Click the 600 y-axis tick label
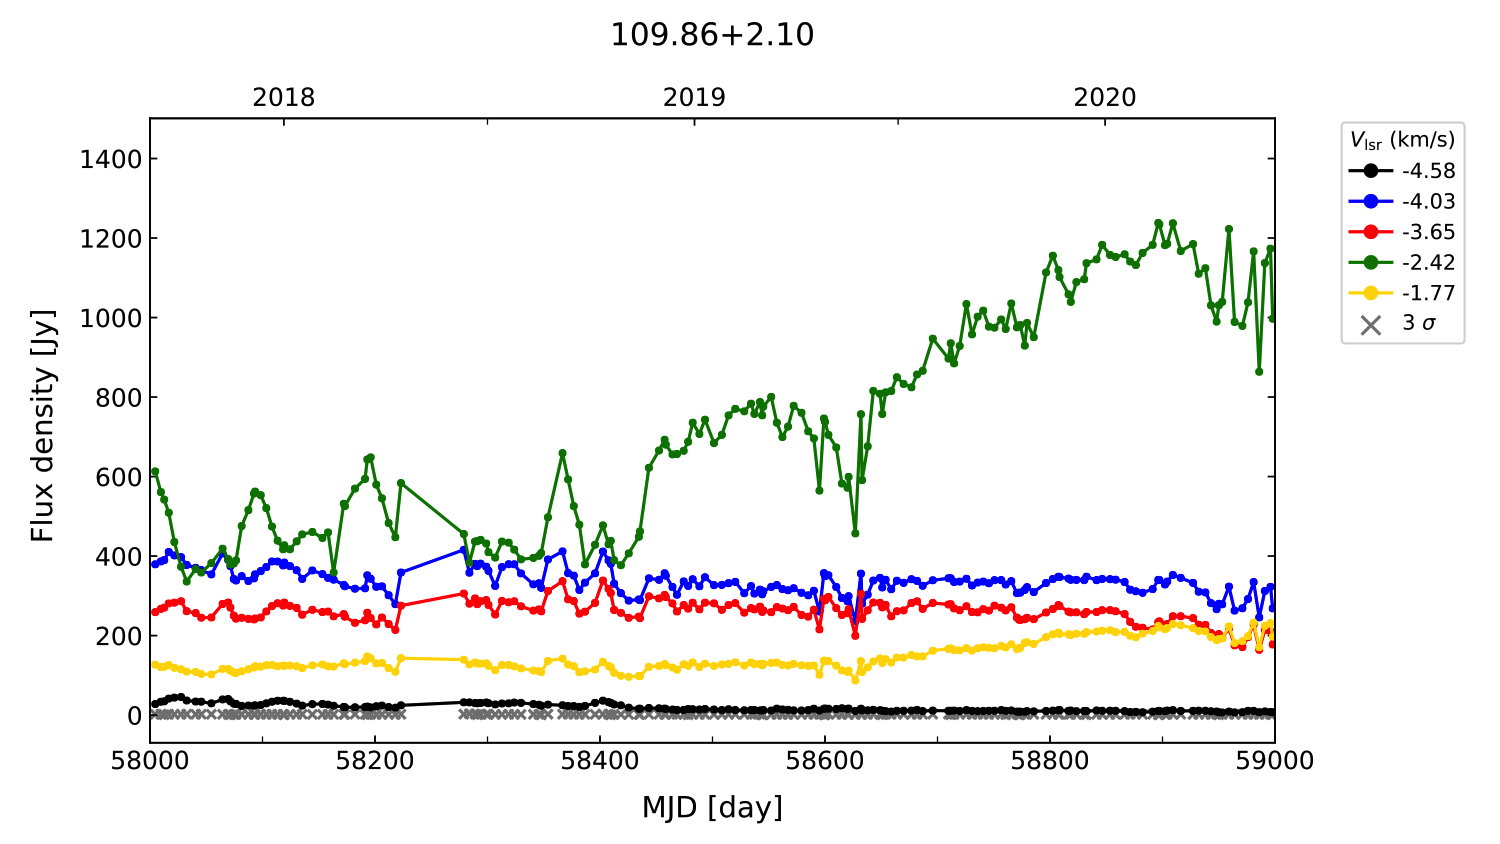The height and width of the screenshot is (844, 1500). [120, 477]
